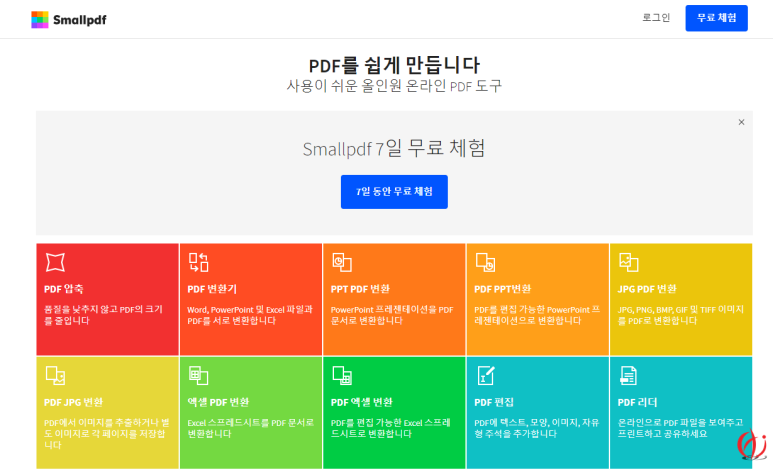Click the 무료 체험 header button
Screen dimensions: 773x470
click(x=716, y=18)
